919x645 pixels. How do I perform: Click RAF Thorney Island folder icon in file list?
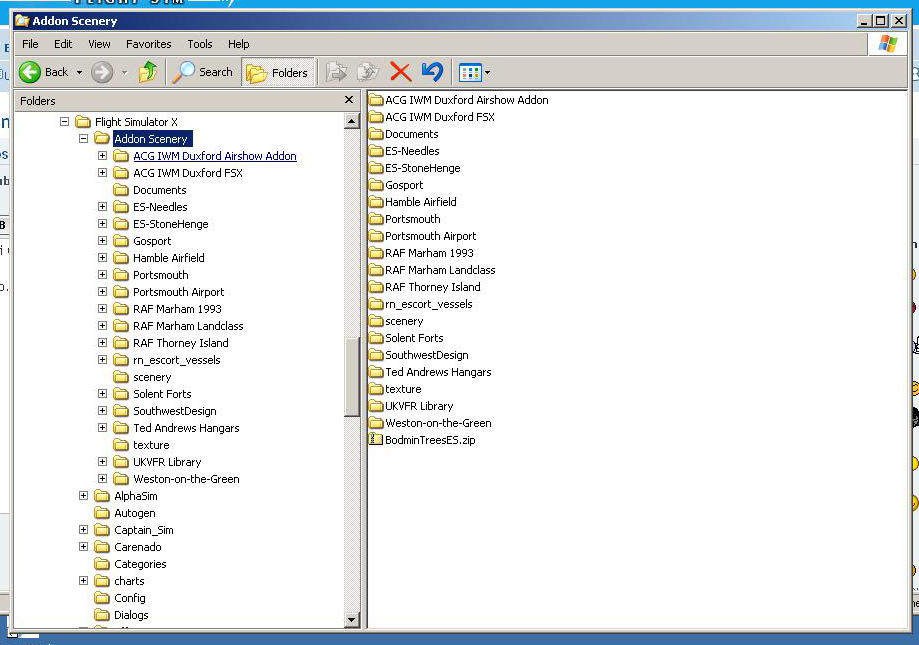tap(375, 287)
